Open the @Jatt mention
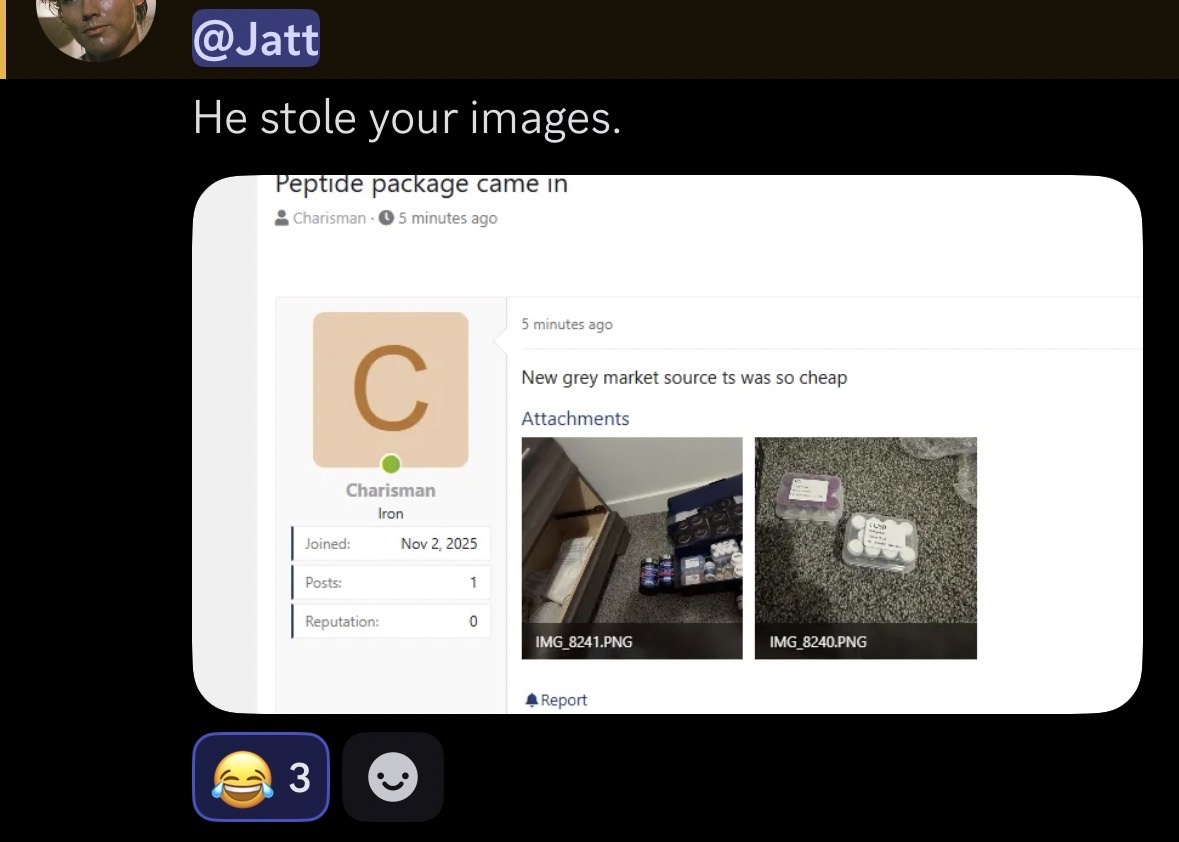 (x=256, y=38)
